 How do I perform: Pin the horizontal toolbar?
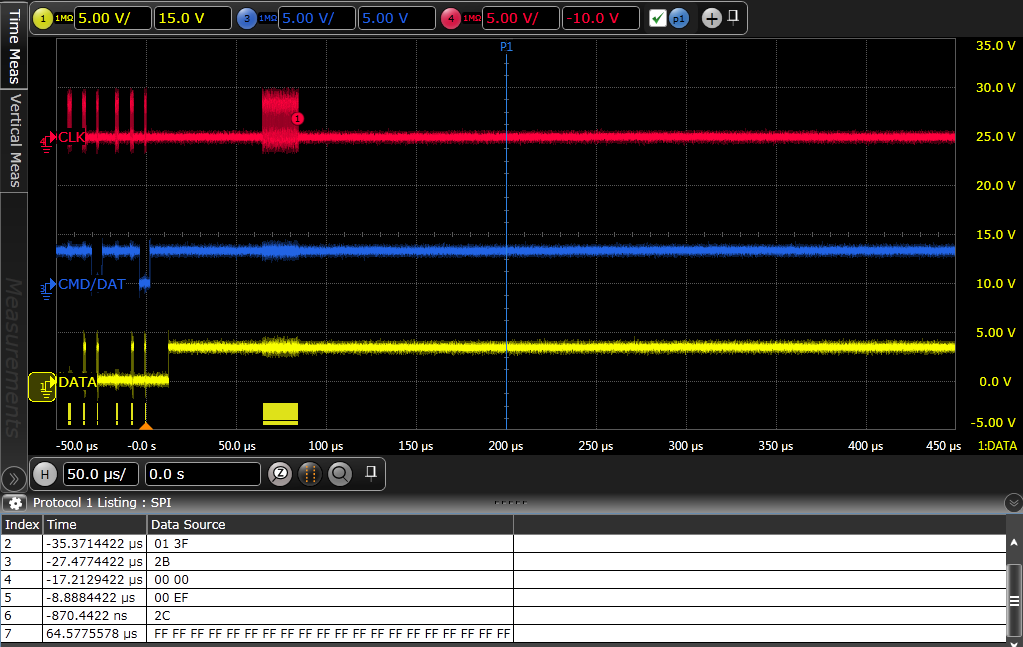click(x=371, y=473)
